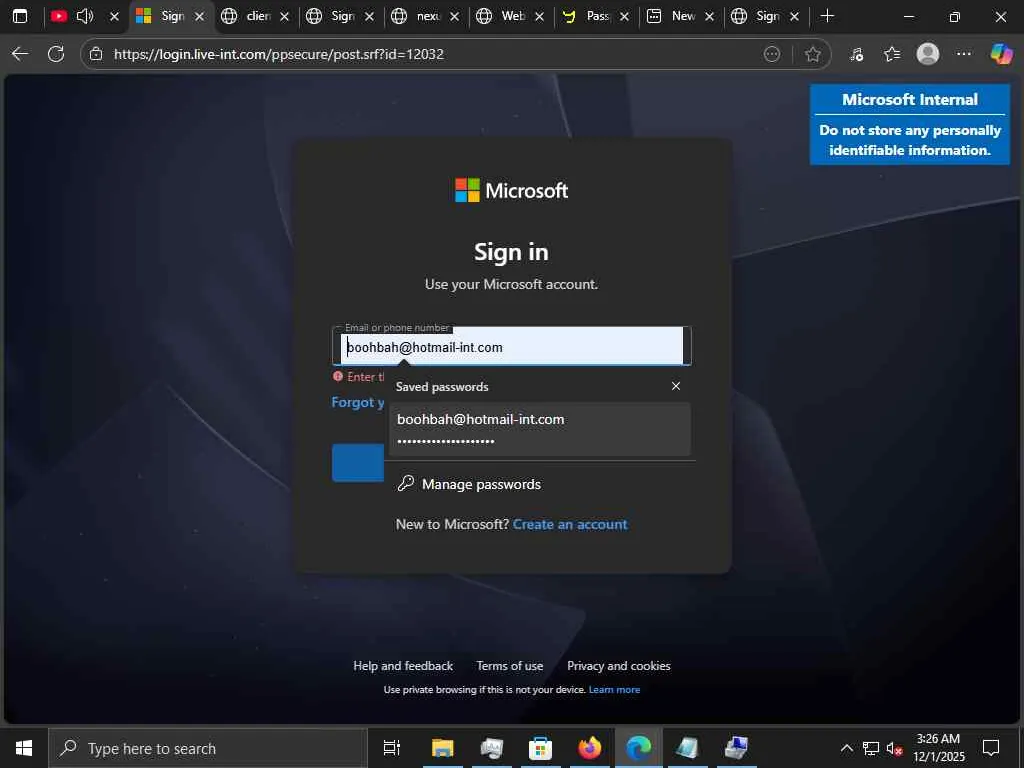Open Microsoft Edge taskbar icon
Screen dimensions: 1024x768
[x=638, y=748]
